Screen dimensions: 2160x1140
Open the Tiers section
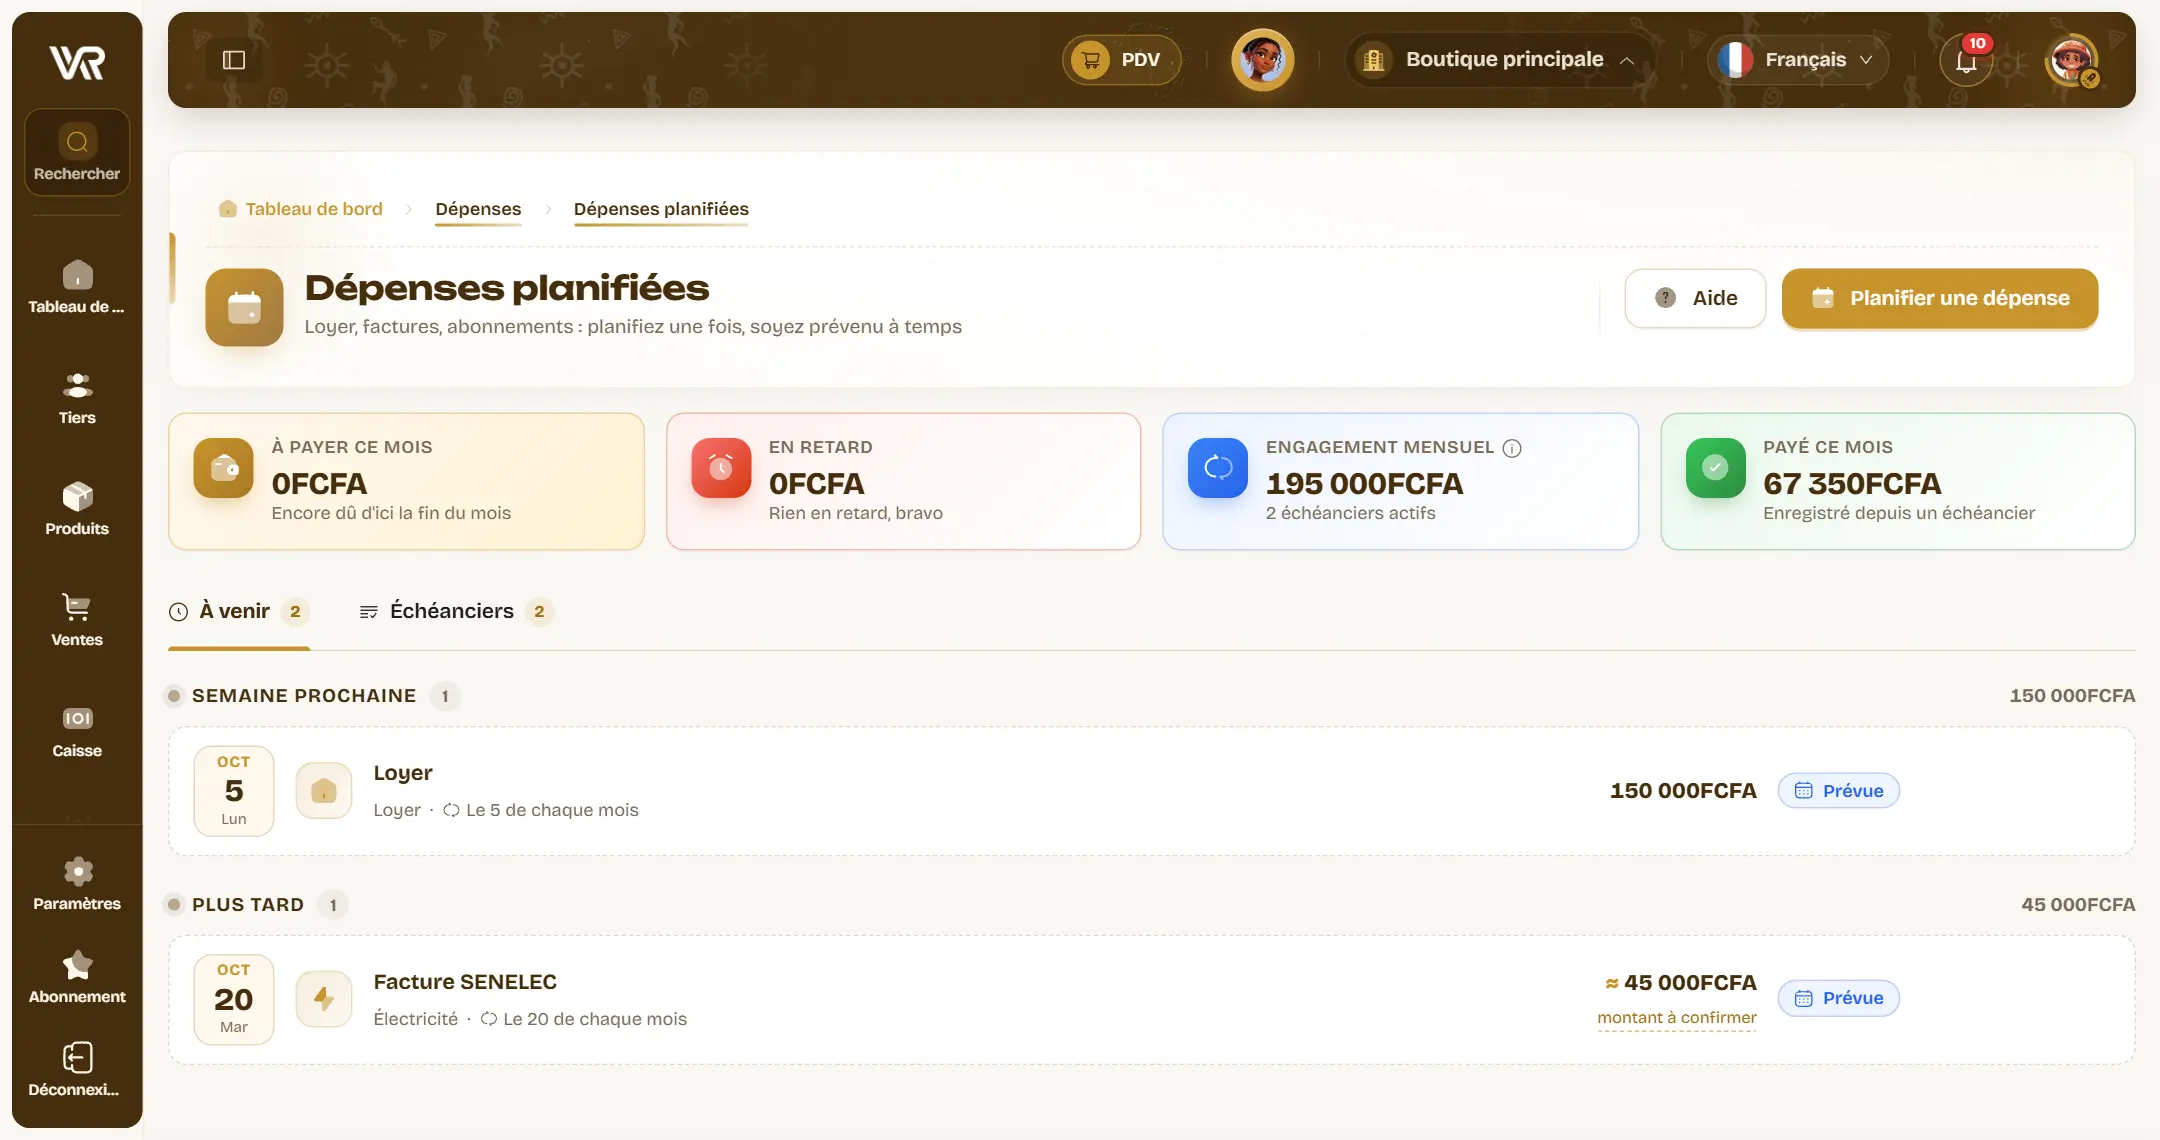[77, 398]
